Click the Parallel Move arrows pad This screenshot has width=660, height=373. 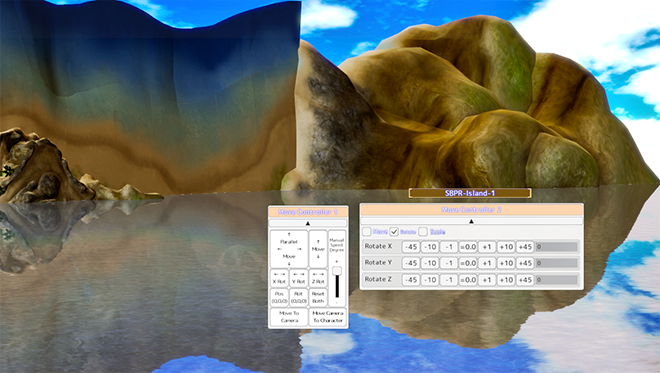(x=289, y=249)
